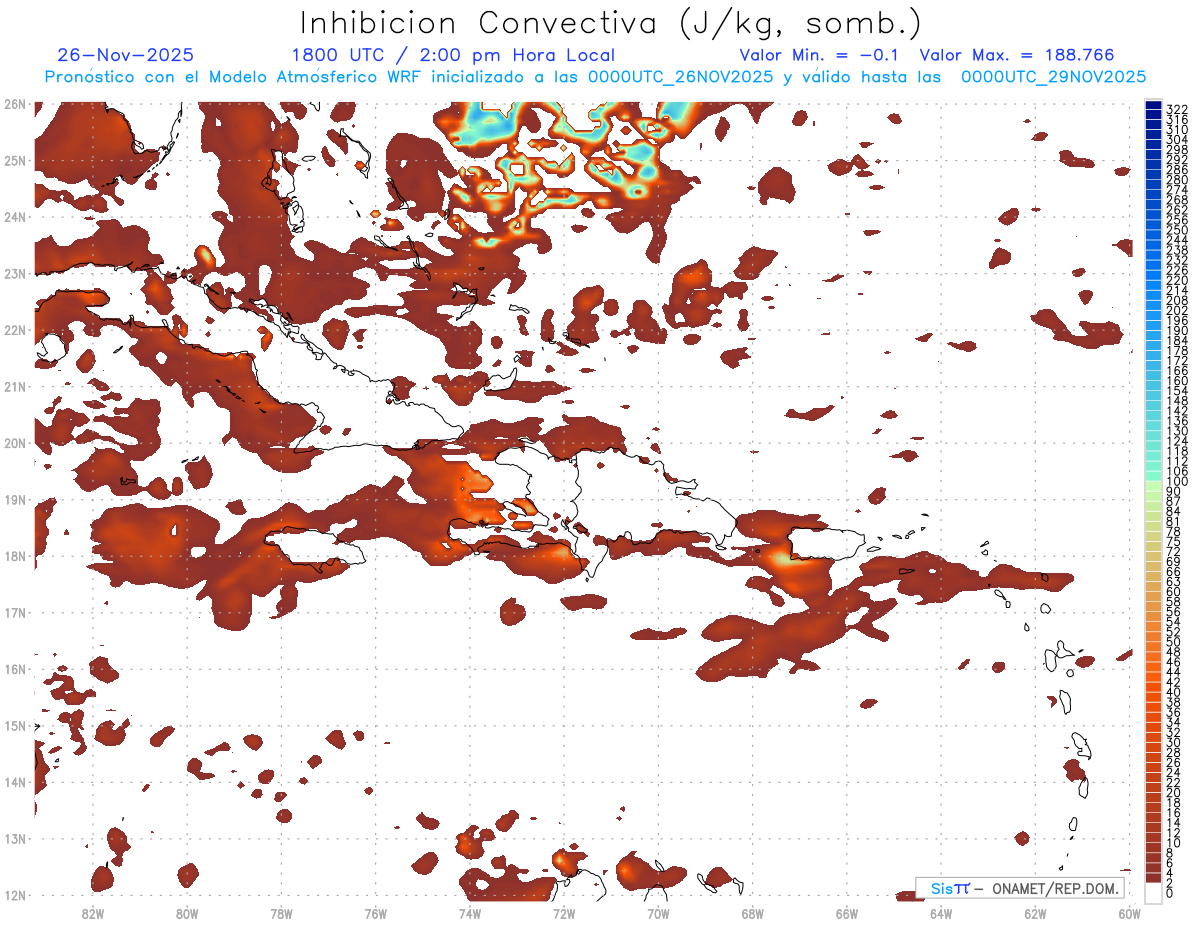The image size is (1200, 927).
Task: Click the latitude label '18N'
Action: click(x=15, y=556)
